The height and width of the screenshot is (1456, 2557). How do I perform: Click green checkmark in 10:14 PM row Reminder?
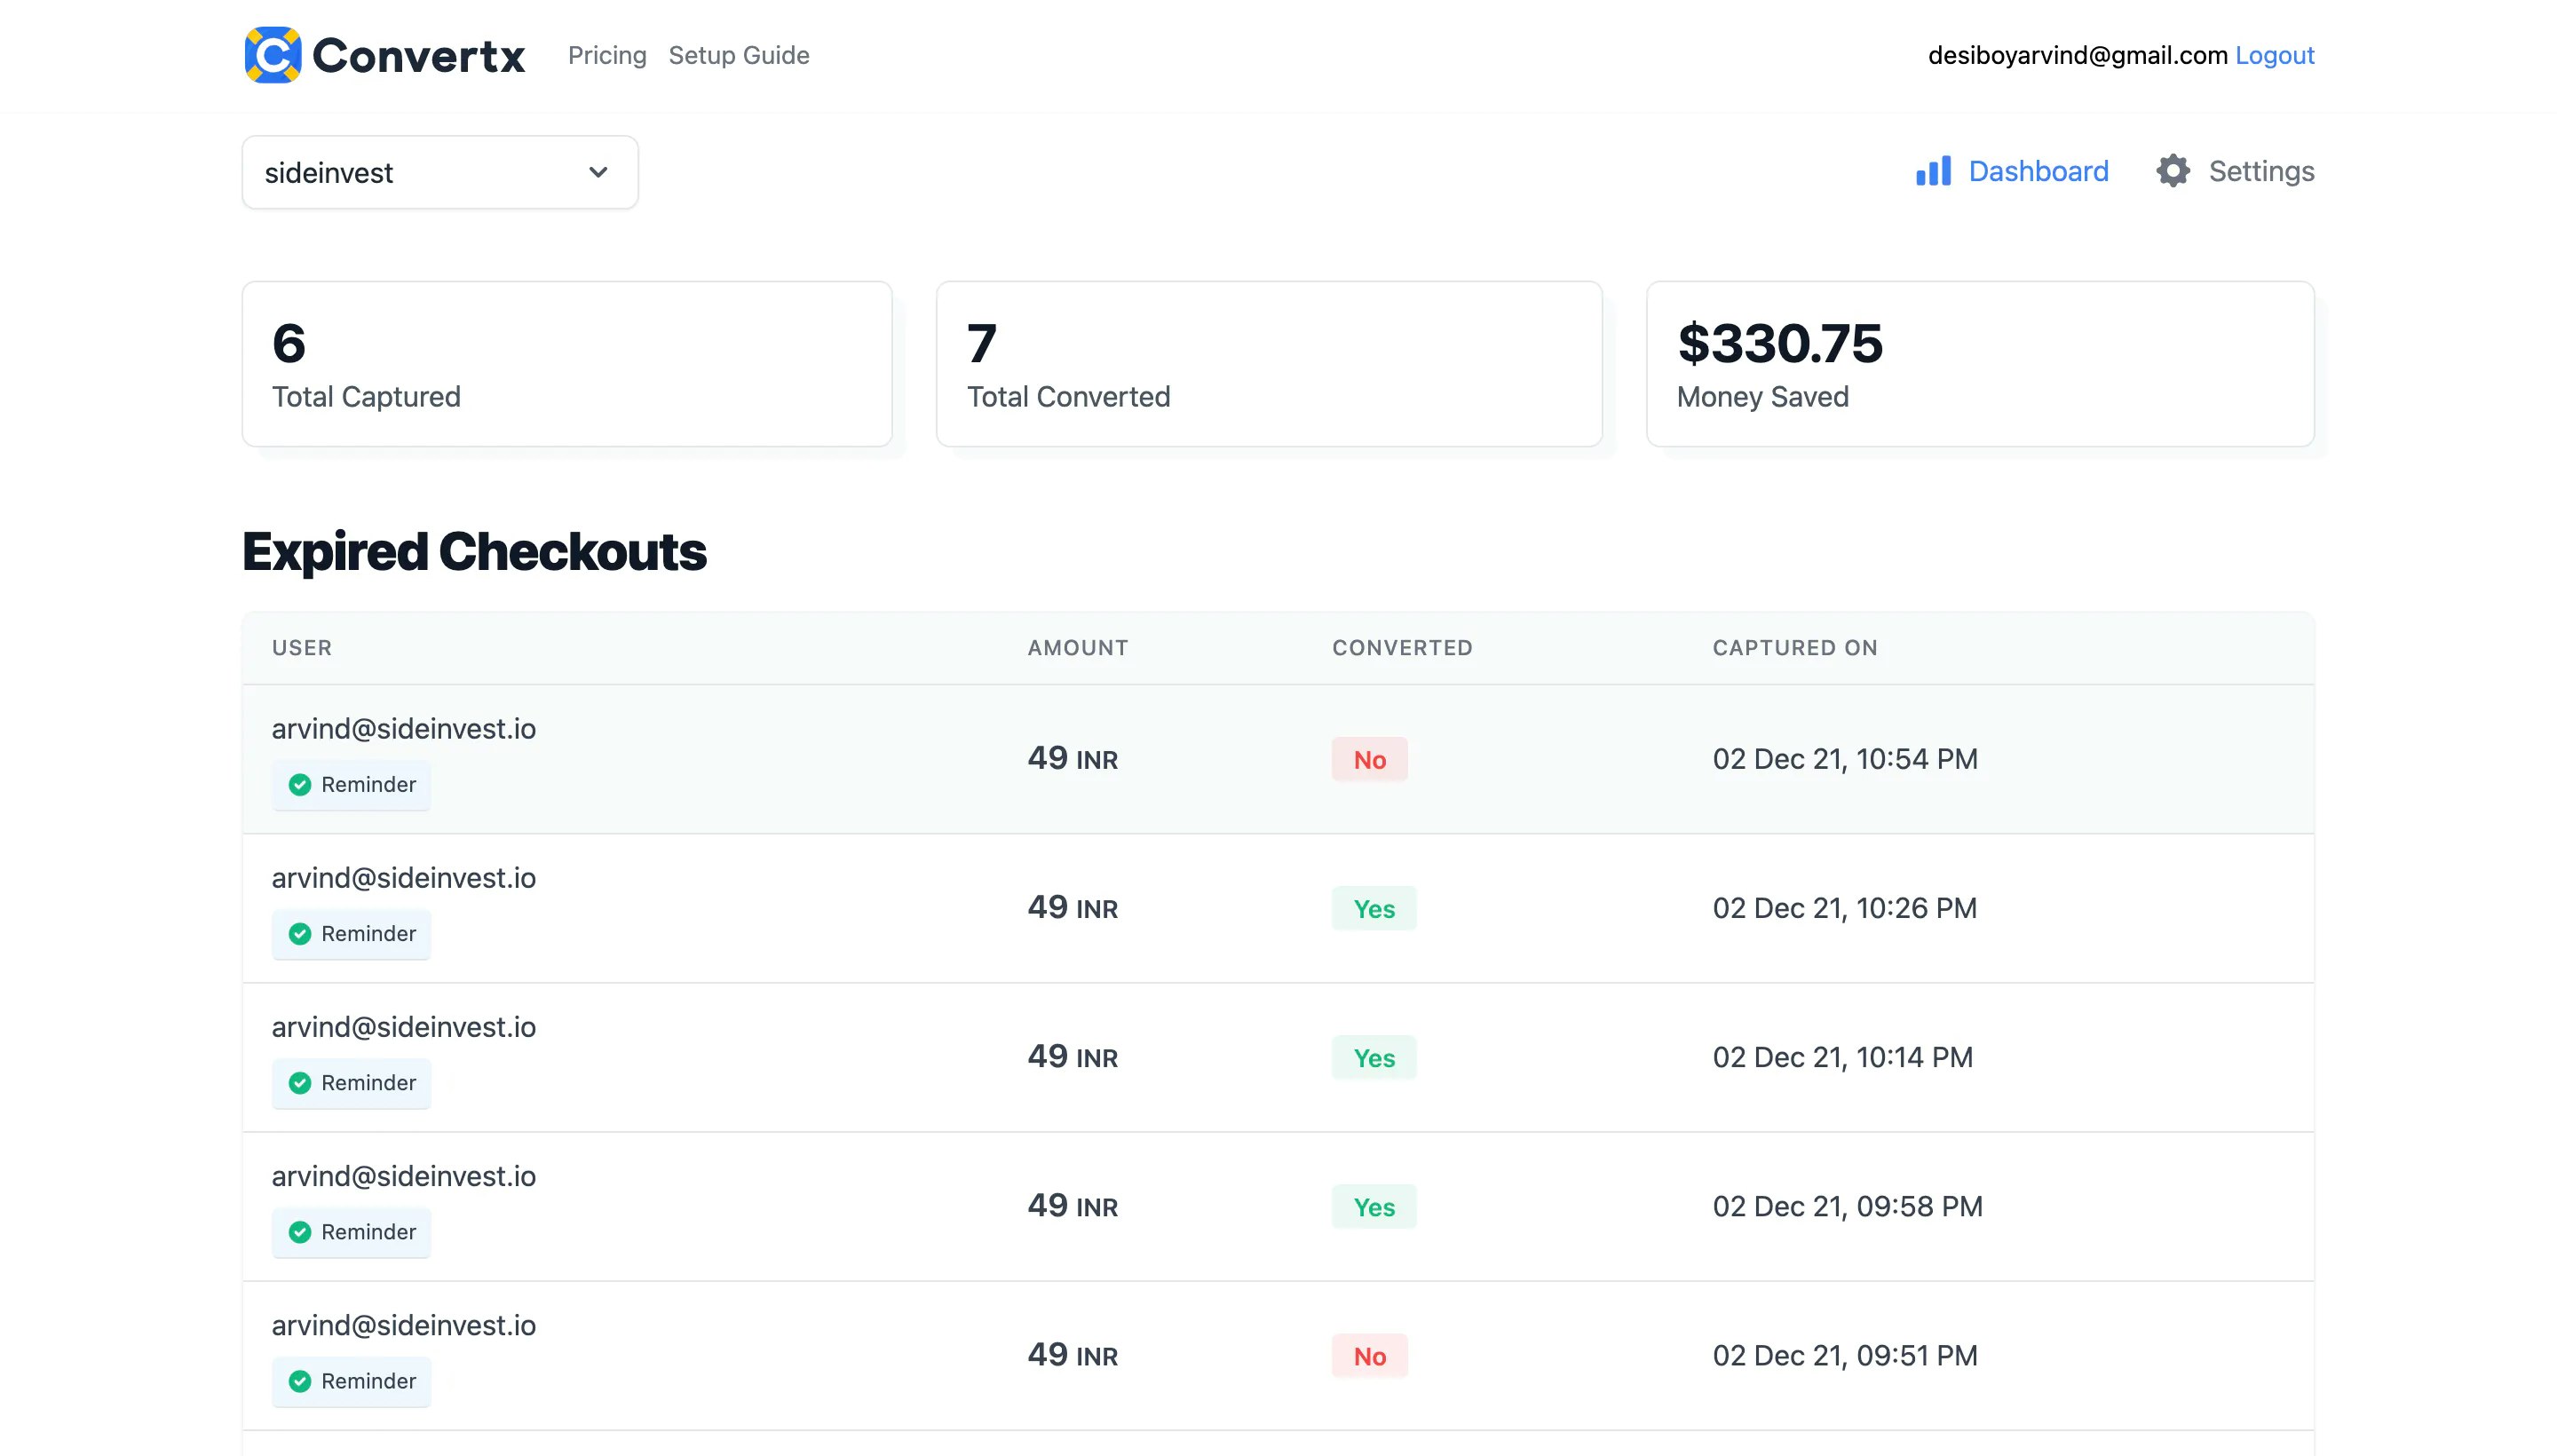(x=299, y=1083)
